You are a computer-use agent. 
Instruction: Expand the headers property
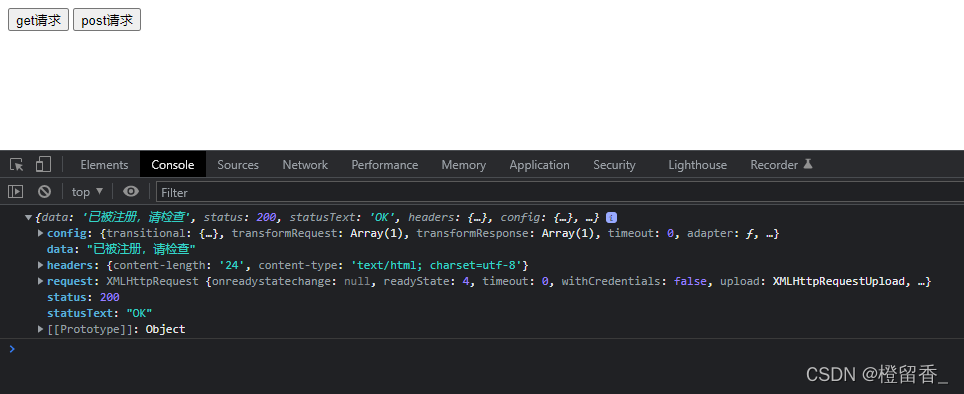point(41,265)
